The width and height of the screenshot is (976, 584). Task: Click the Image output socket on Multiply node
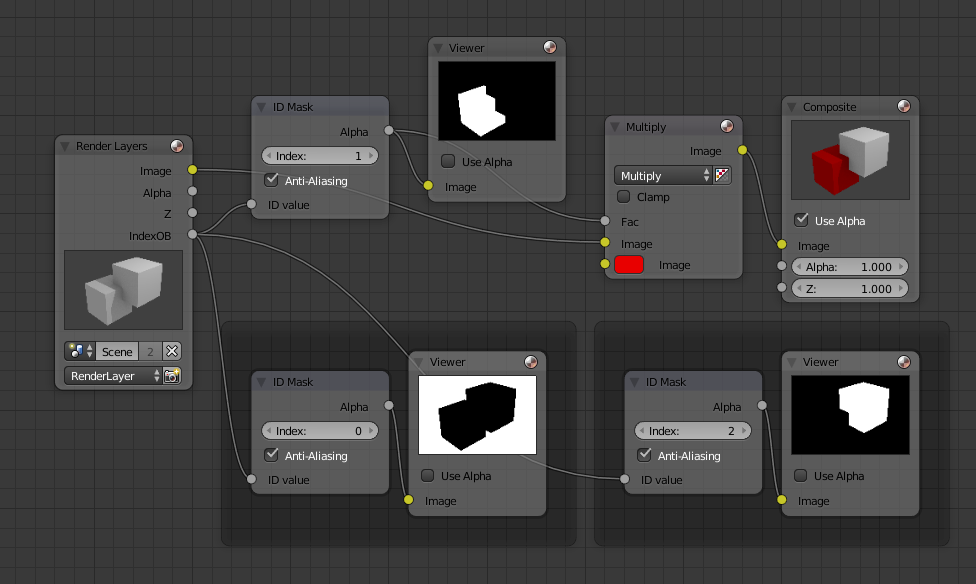[x=742, y=150]
